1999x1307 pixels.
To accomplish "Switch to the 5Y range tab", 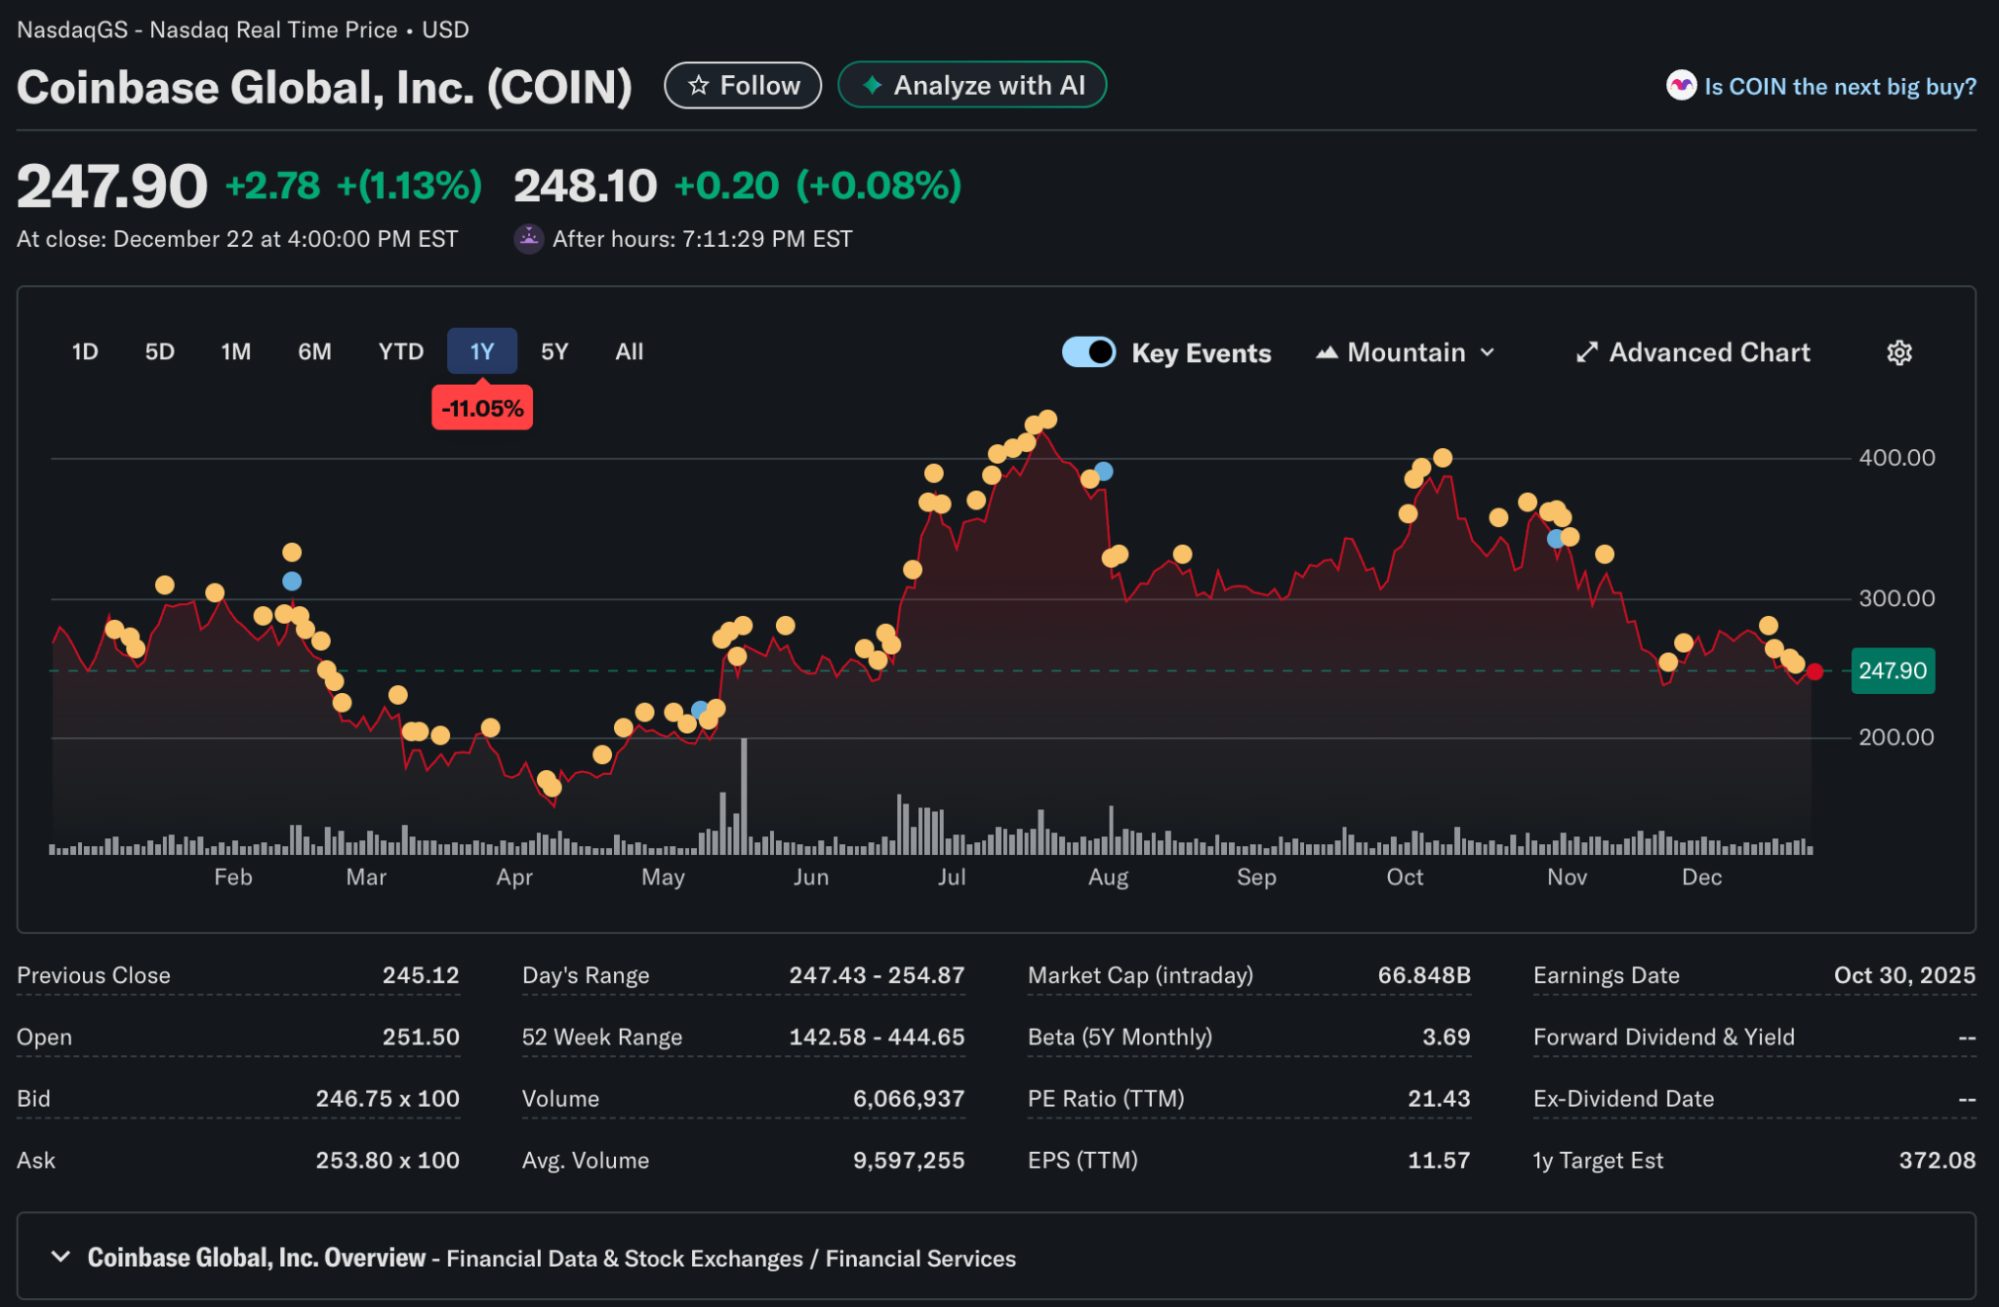I will 554,352.
